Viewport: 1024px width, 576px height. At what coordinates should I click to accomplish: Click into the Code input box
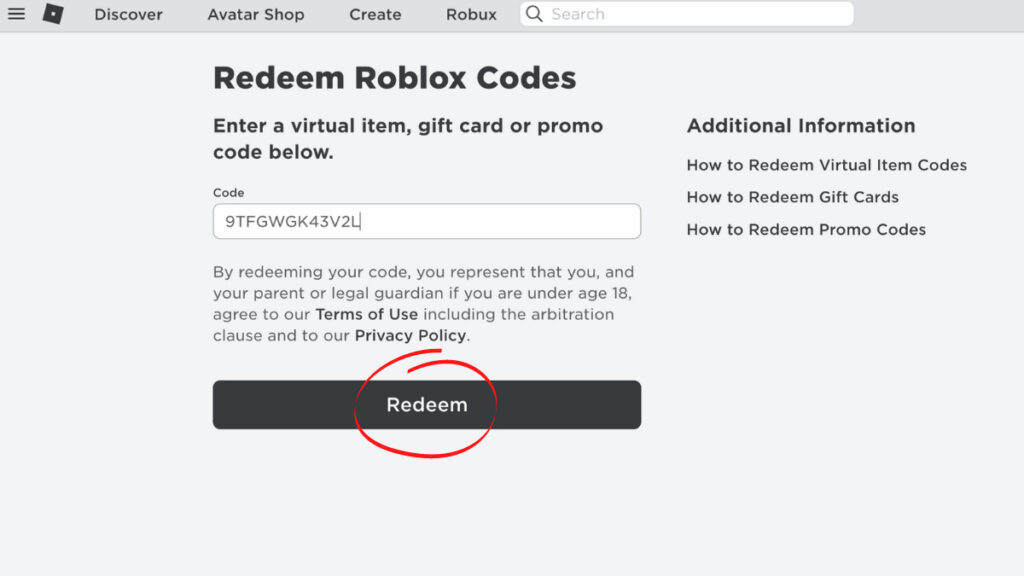click(x=426, y=221)
